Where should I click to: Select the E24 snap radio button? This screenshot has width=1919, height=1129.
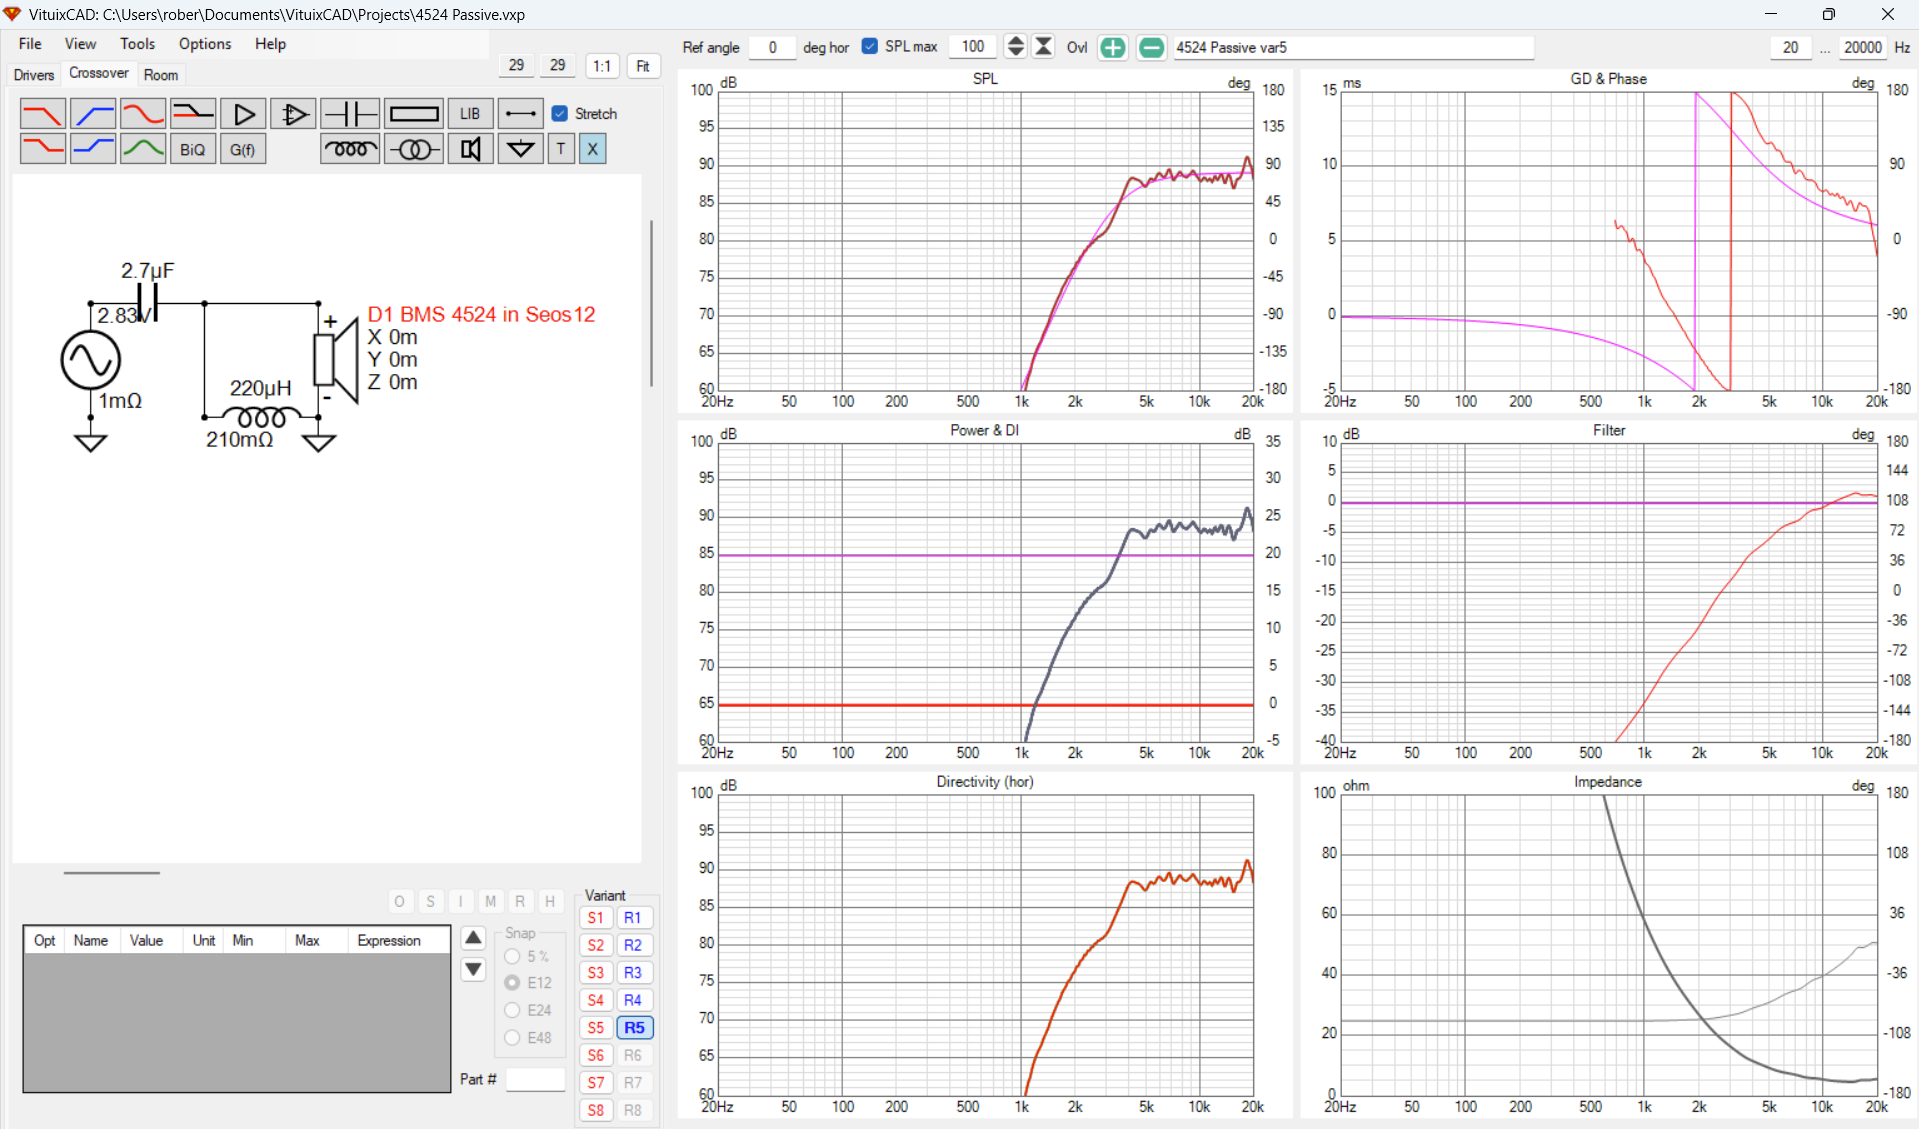[x=513, y=1010]
